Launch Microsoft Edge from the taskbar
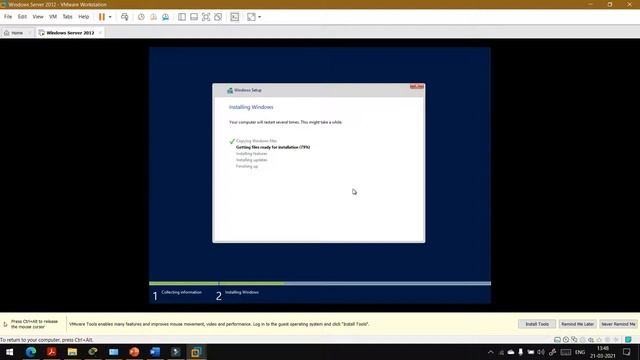This screenshot has width=640, height=360. coord(31,352)
